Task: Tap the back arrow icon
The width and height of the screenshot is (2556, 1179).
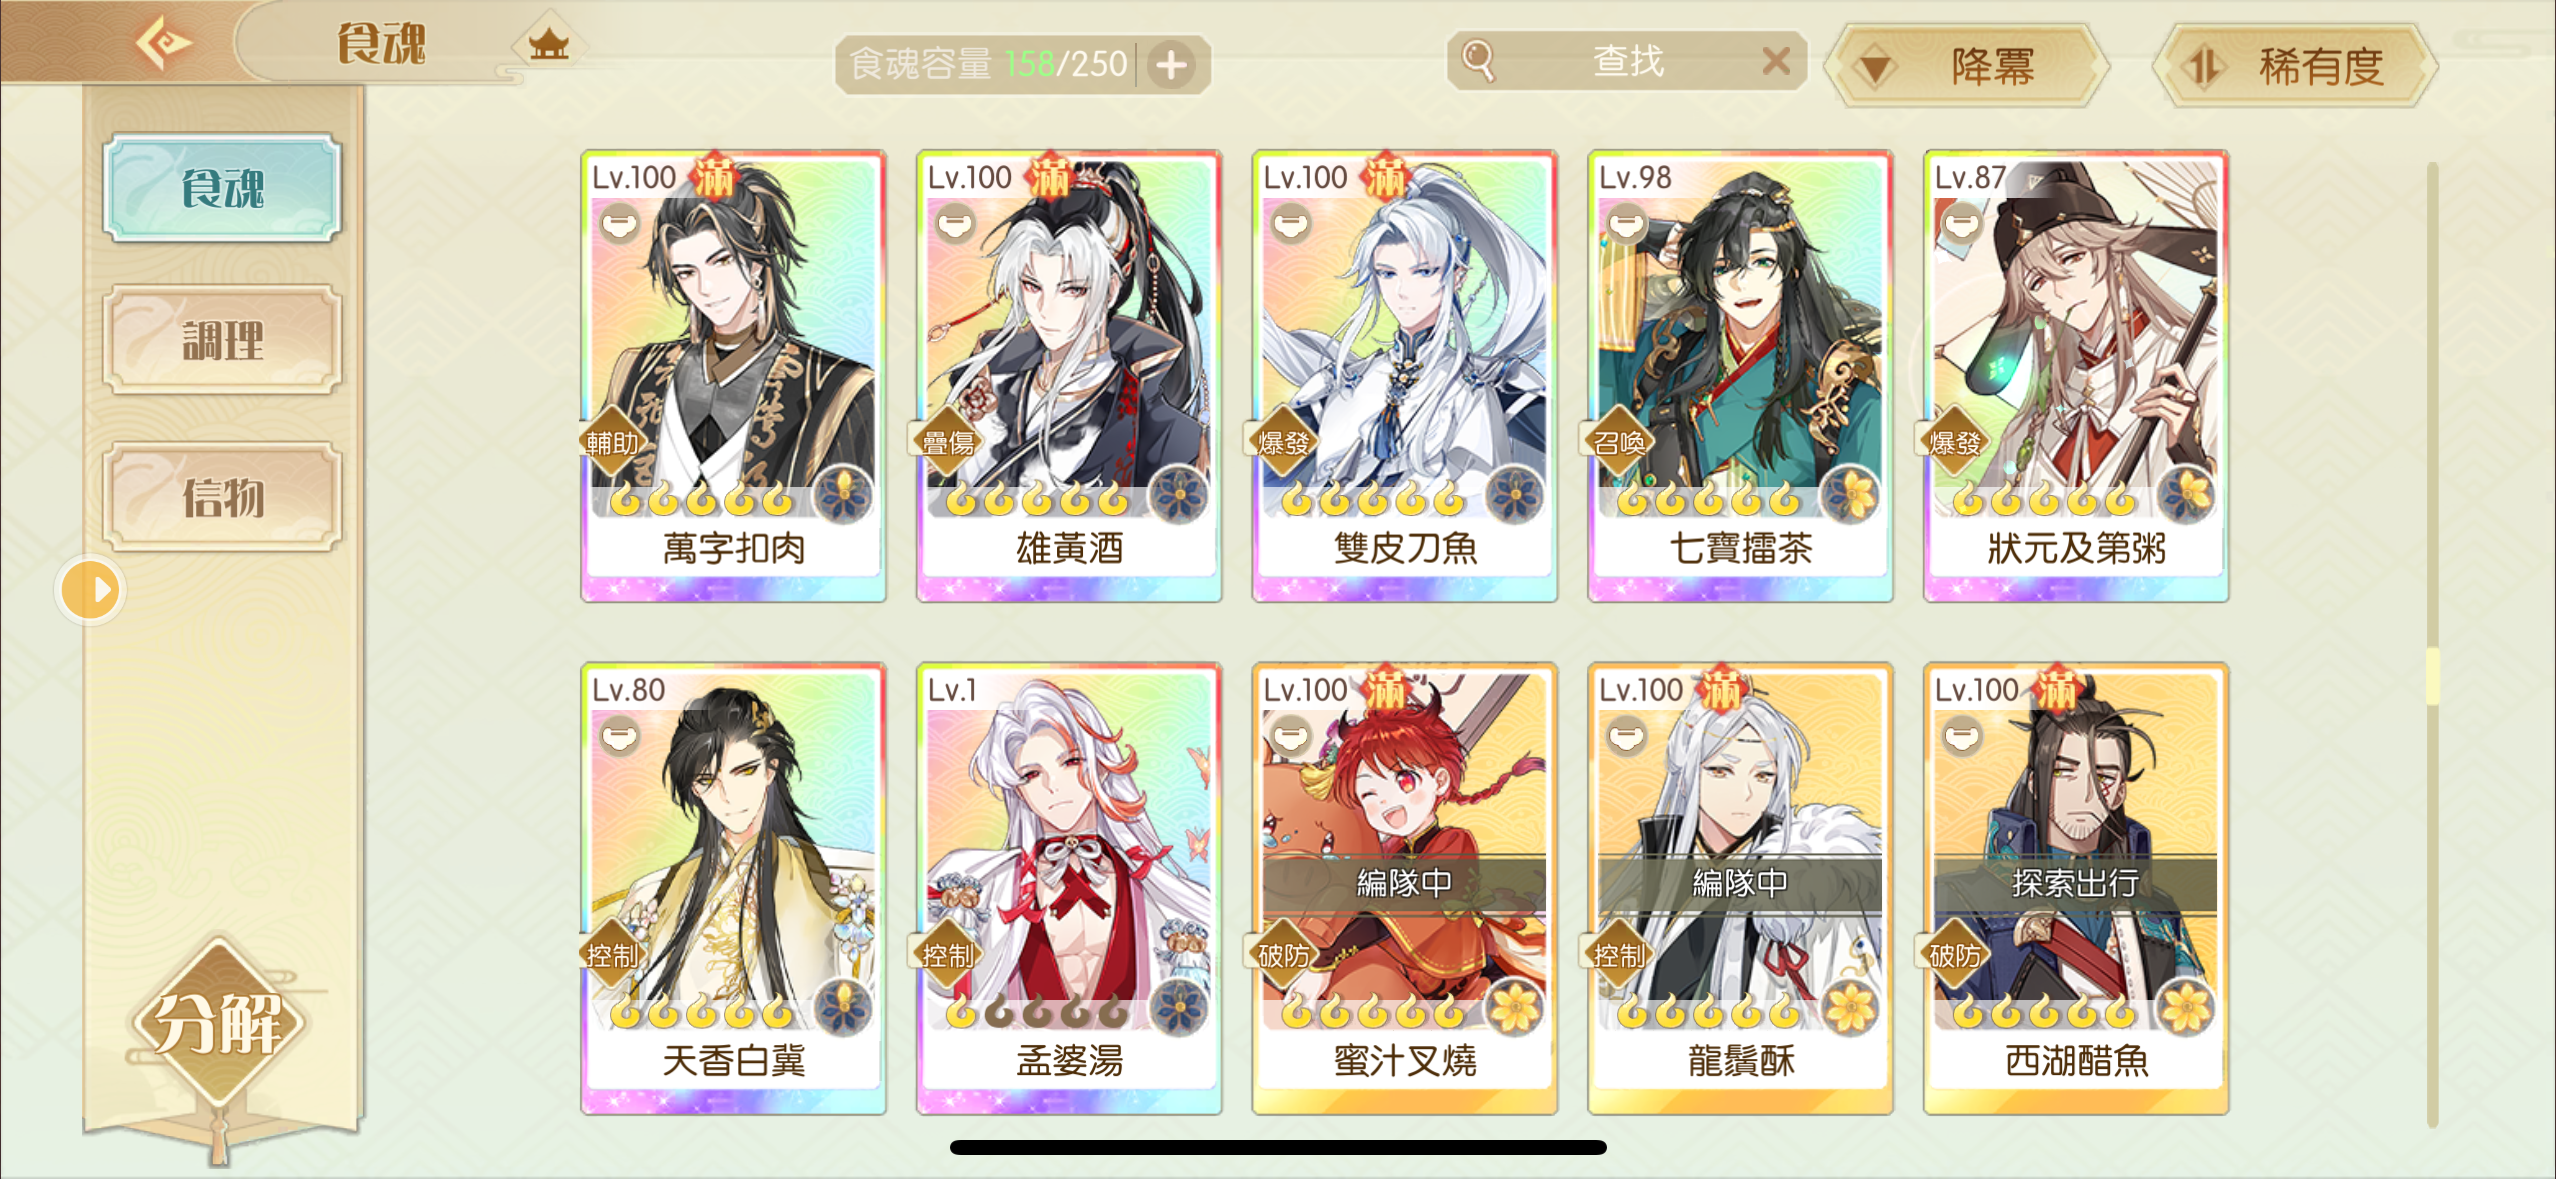Action: tap(164, 43)
